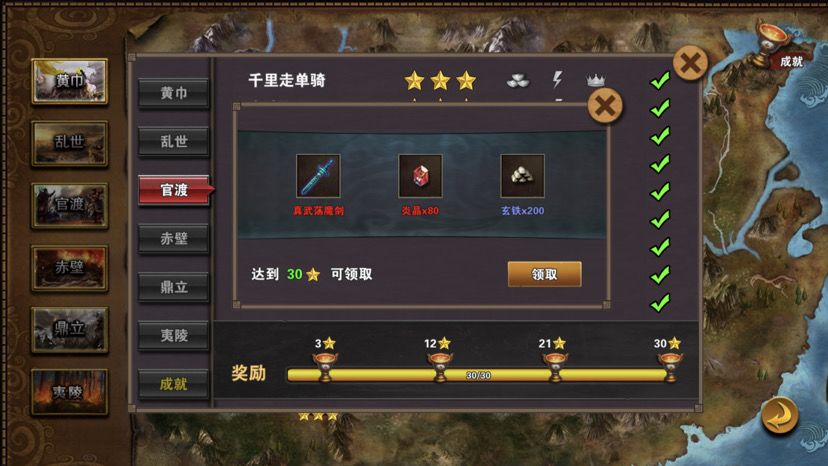Open the 乱世 campaign thumbnail
This screenshot has height=466, width=828.
[x=70, y=143]
